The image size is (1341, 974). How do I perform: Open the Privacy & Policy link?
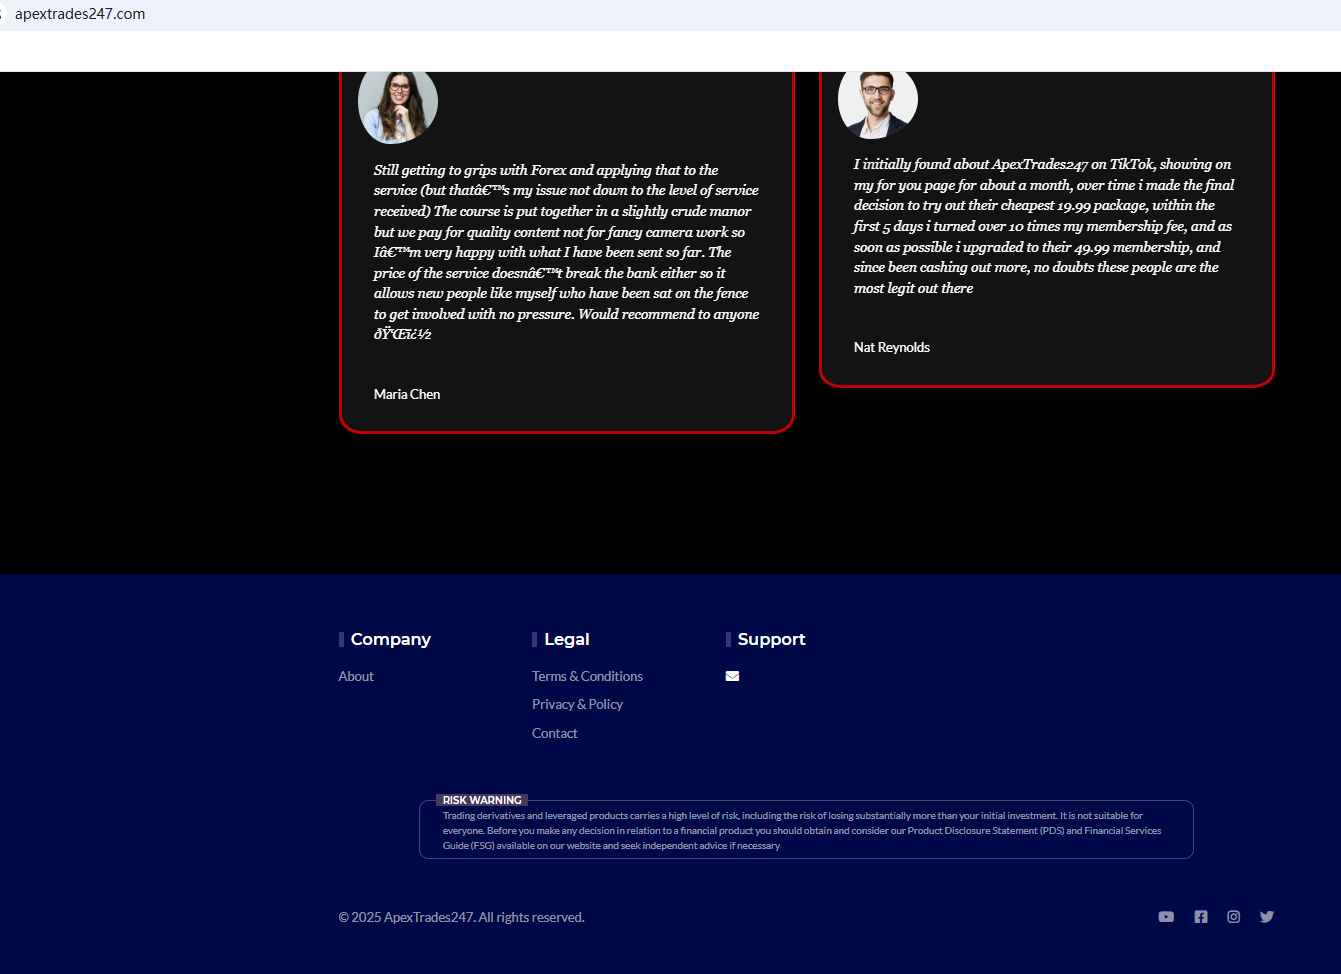point(577,704)
